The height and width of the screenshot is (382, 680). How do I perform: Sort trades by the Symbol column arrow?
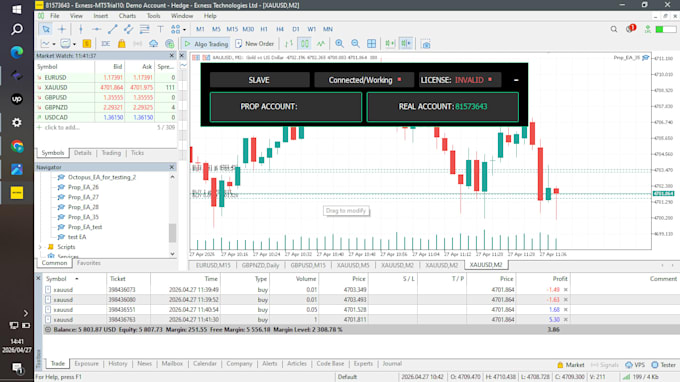click(x=77, y=279)
